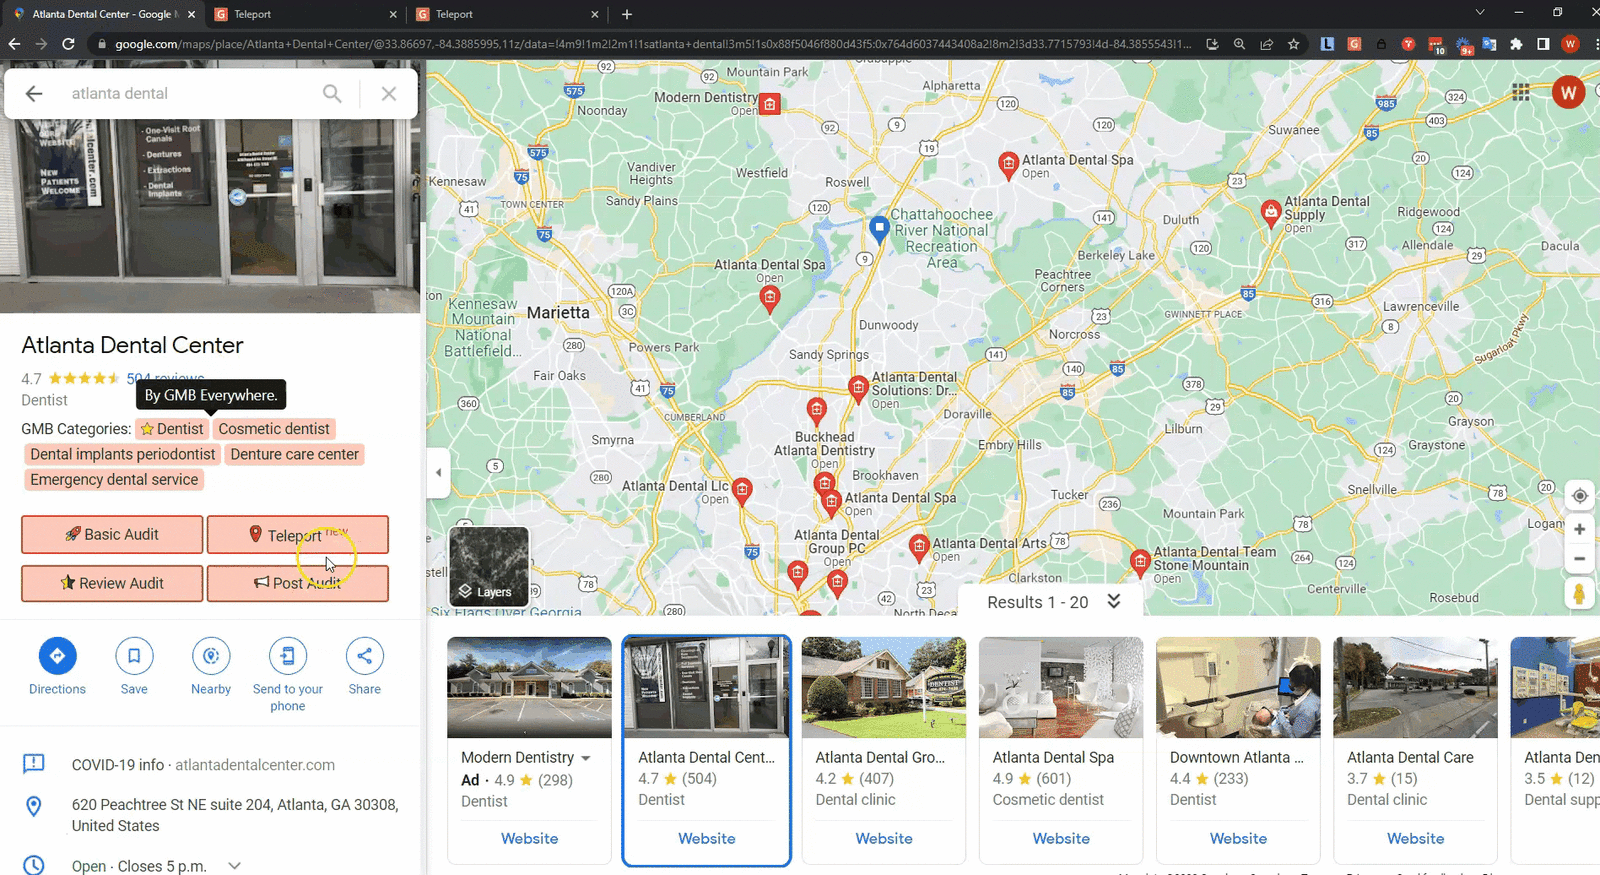Click Atlanta Dental Llc map pin

coord(742,490)
